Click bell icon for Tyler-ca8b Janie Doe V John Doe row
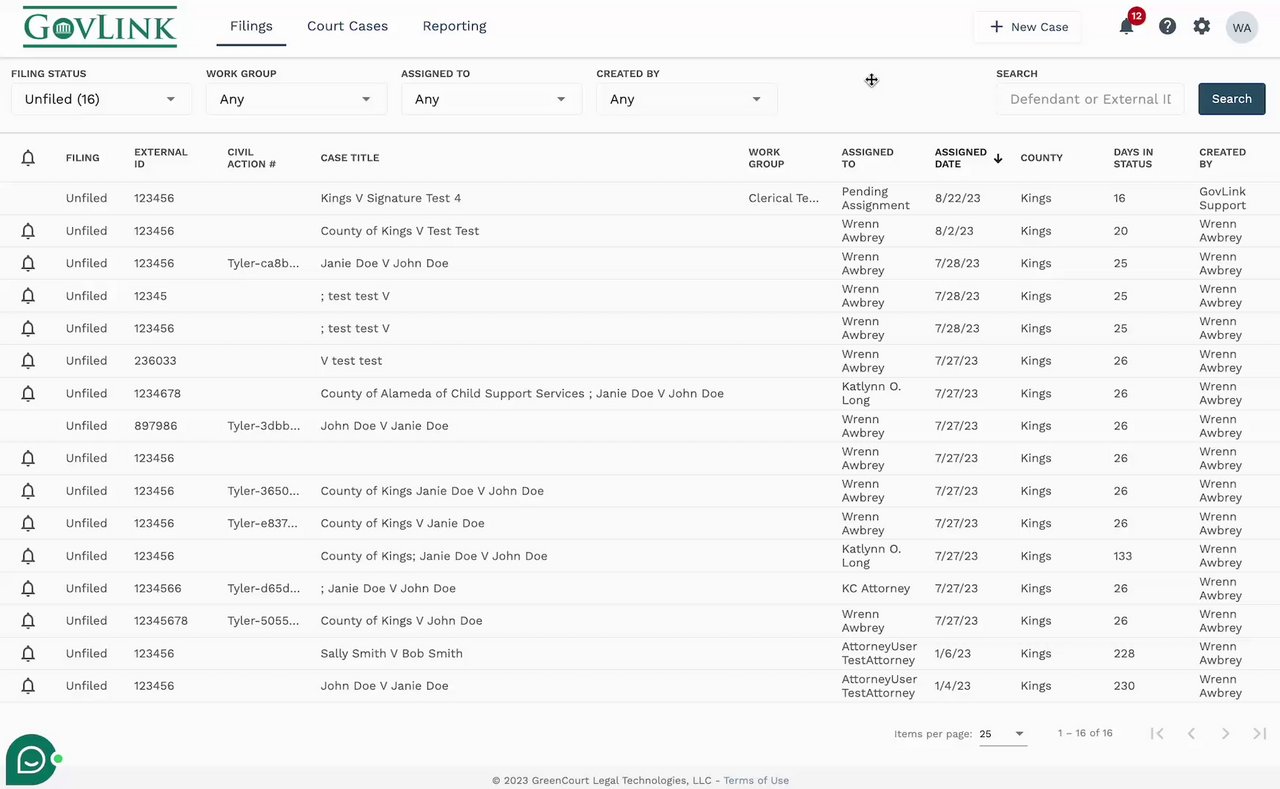 28,263
